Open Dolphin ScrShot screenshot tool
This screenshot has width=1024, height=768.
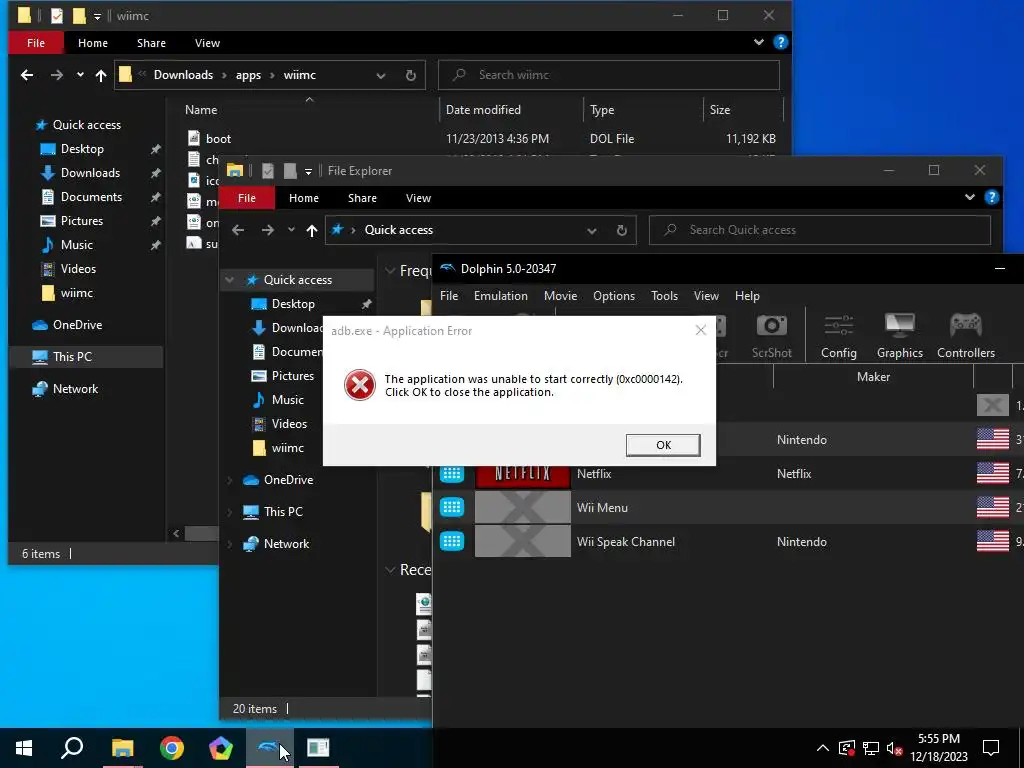click(x=771, y=336)
